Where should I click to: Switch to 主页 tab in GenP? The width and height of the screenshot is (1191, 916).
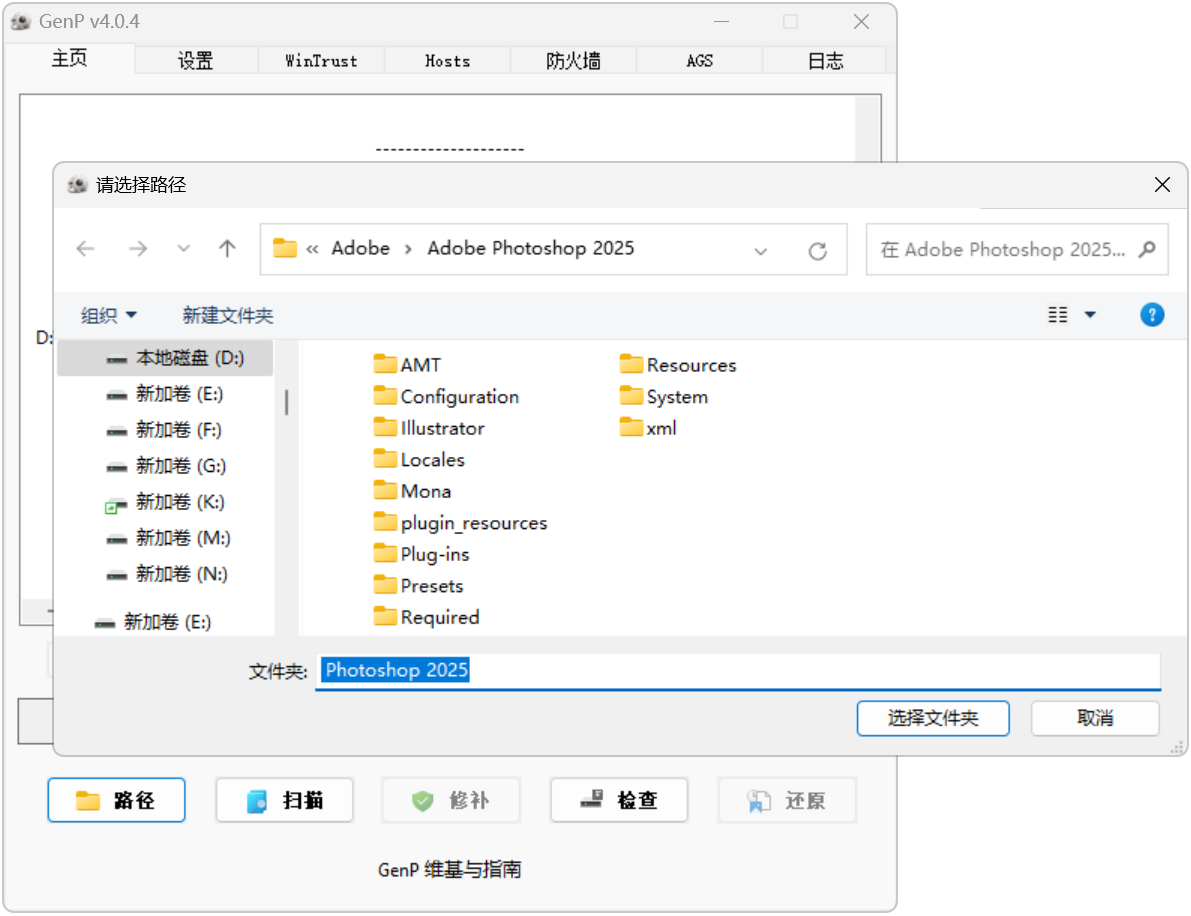(x=69, y=58)
